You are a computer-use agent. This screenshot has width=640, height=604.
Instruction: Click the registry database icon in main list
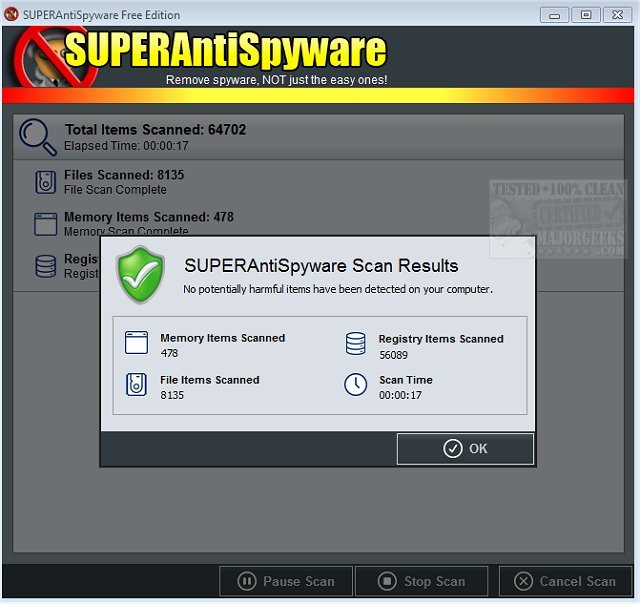click(45, 266)
